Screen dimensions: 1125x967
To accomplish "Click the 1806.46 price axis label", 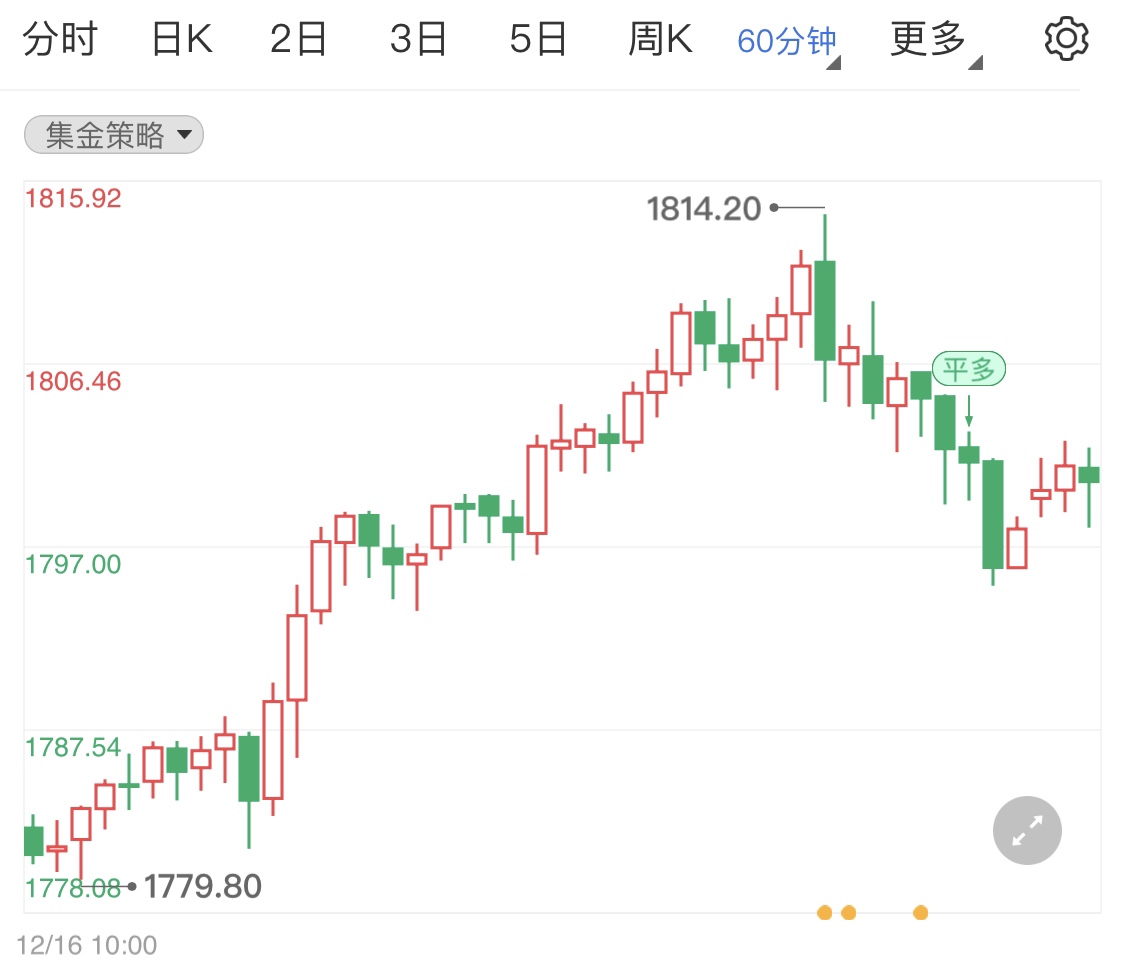I will point(74,382).
